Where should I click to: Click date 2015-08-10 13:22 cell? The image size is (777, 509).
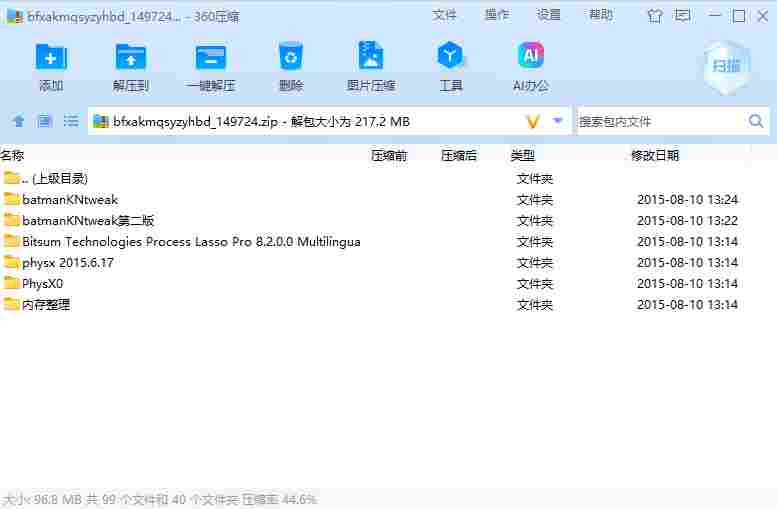[x=687, y=221]
